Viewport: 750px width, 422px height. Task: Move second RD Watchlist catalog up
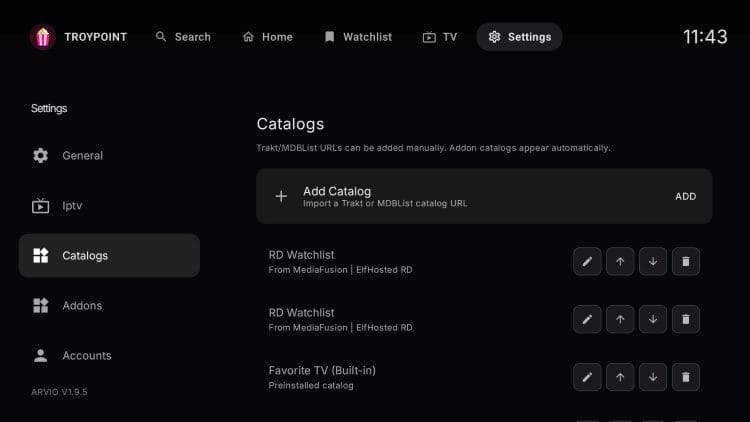click(620, 320)
